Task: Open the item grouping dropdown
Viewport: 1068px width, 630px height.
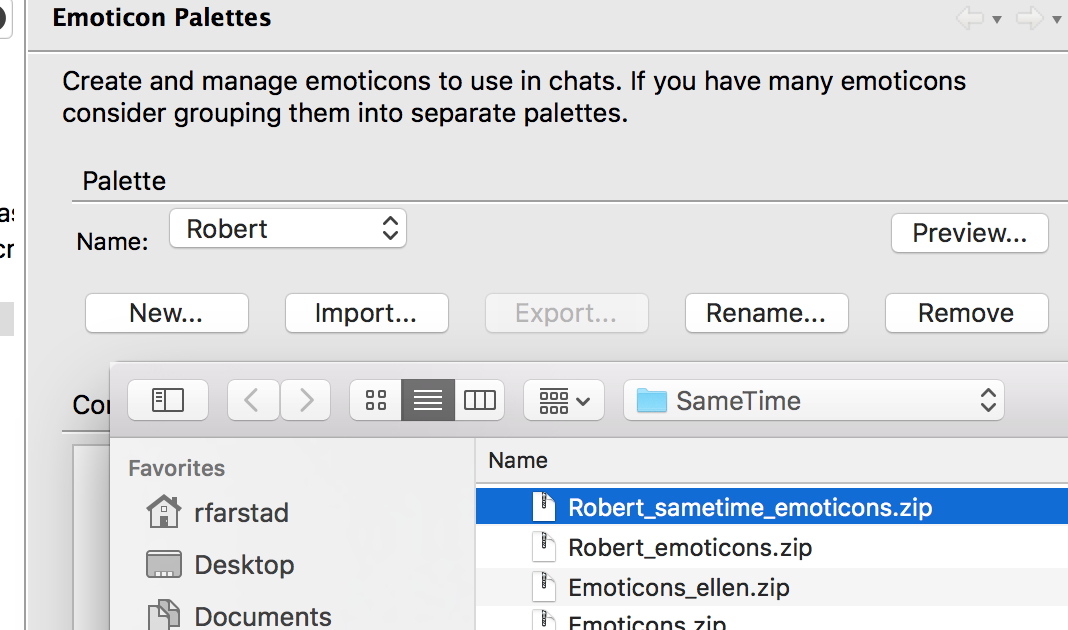Action: [x=564, y=401]
